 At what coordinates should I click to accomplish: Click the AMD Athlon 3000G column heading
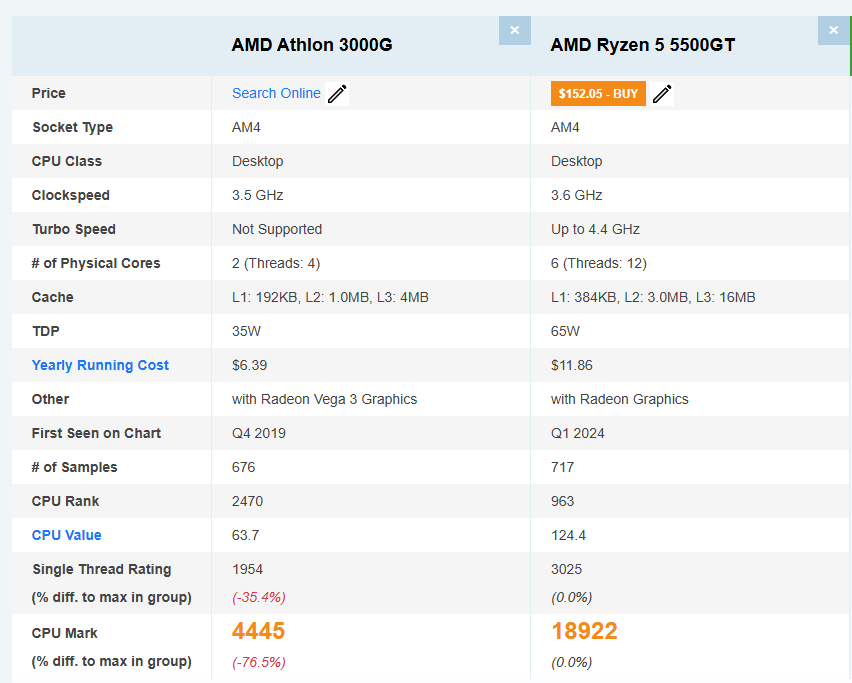(x=312, y=45)
